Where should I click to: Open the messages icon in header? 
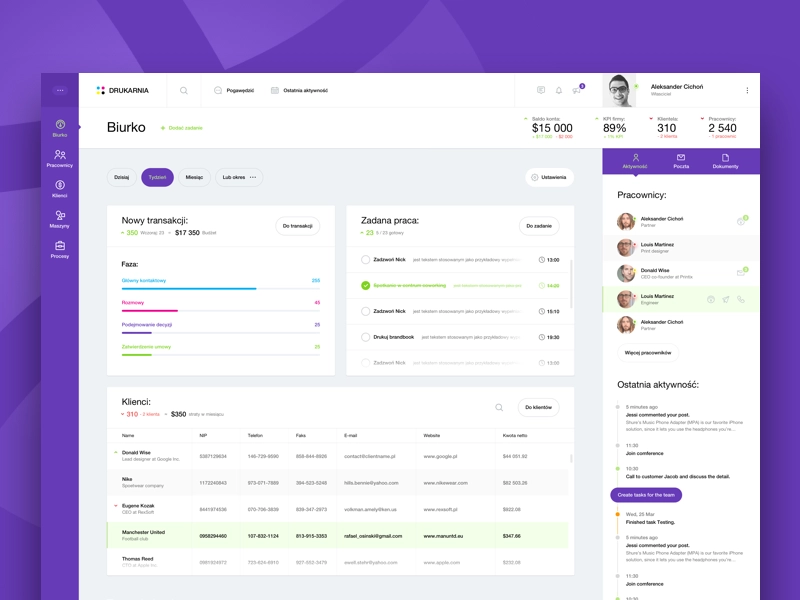point(541,90)
